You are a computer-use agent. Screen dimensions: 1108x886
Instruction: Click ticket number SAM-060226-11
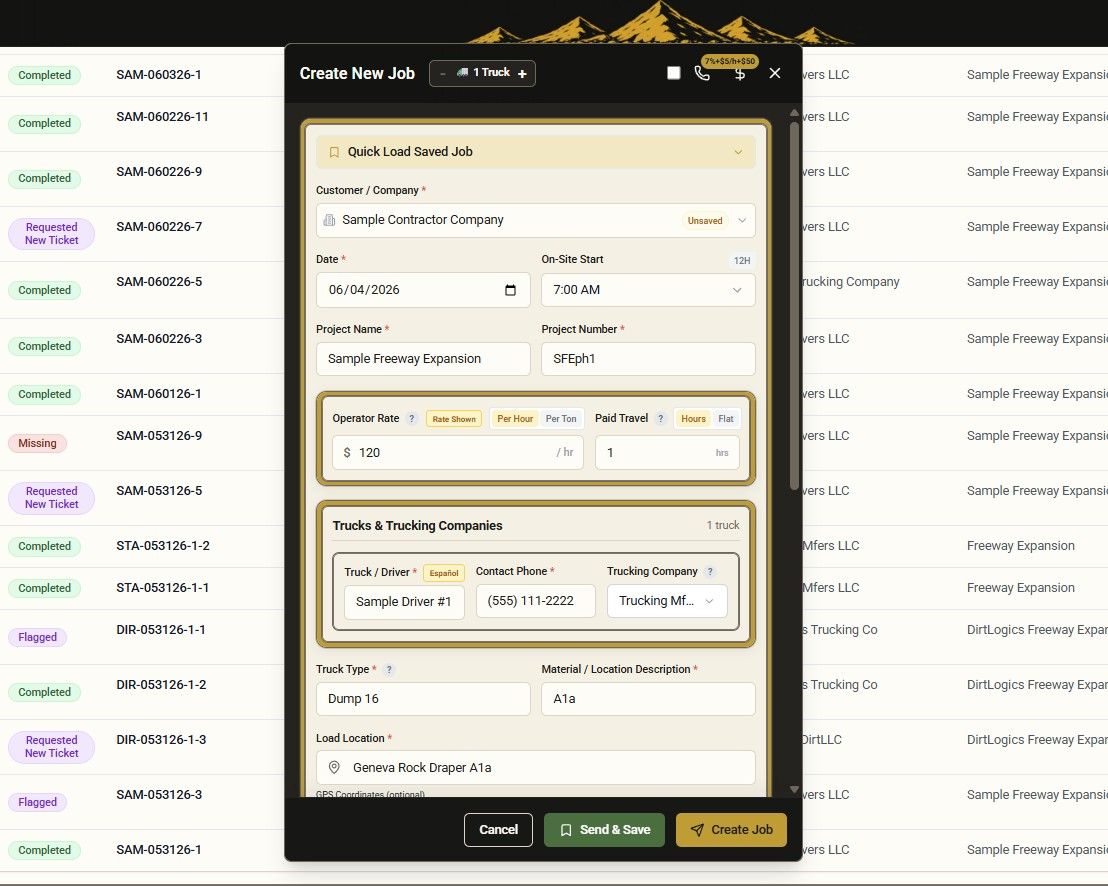[x=163, y=117]
